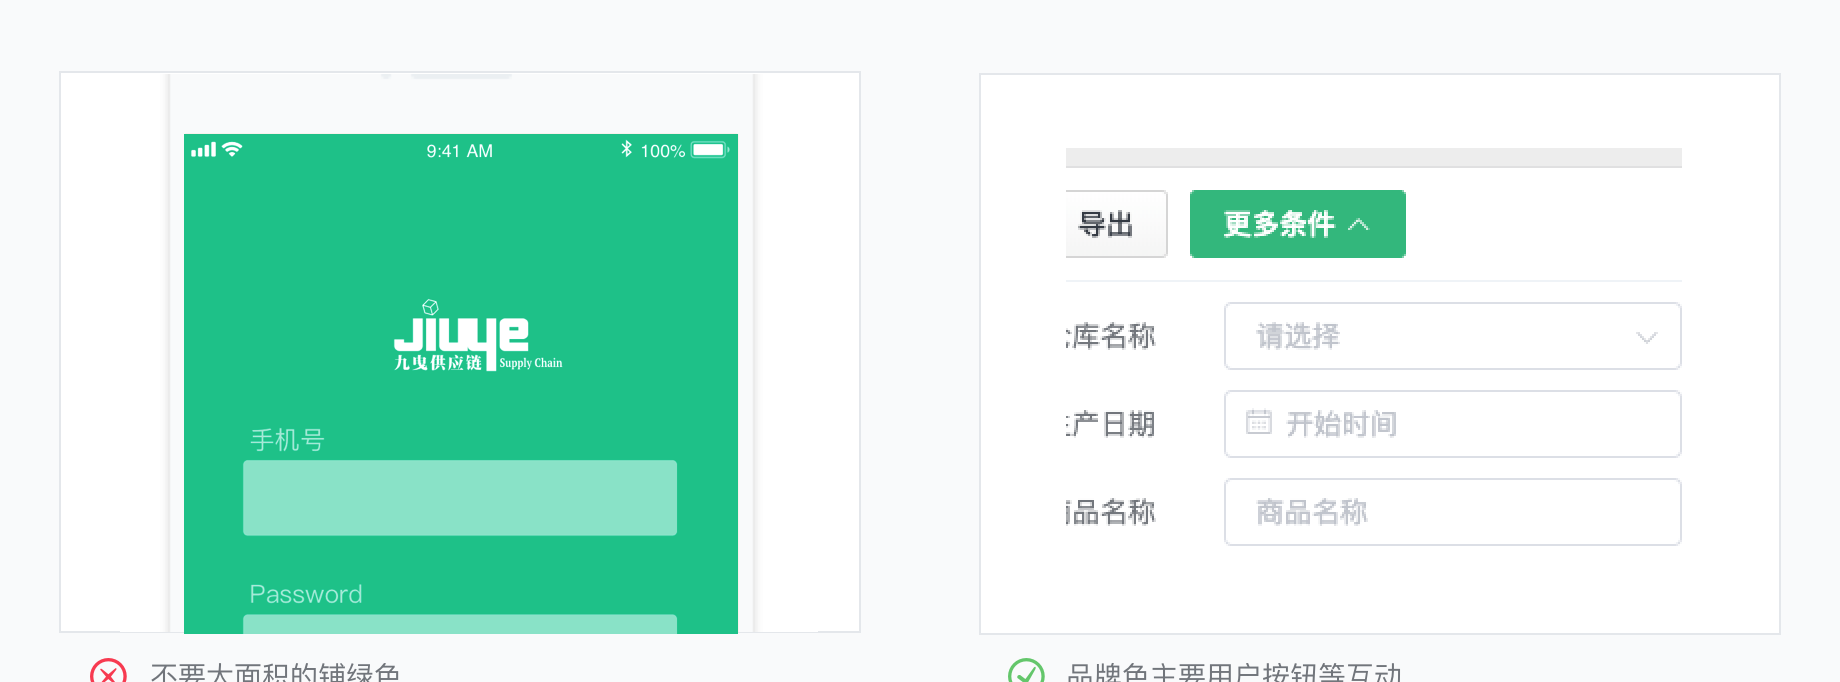This screenshot has width=1840, height=682.
Task: Focus the Password input field
Action: click(460, 624)
